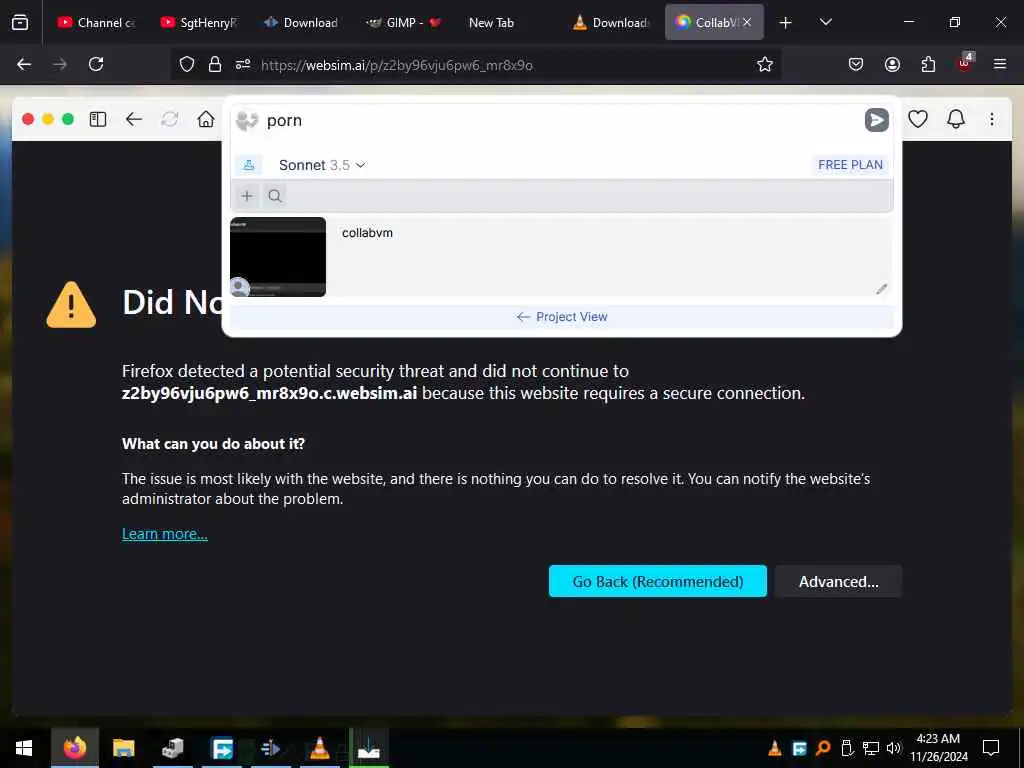Click Project View link

pyautogui.click(x=562, y=317)
